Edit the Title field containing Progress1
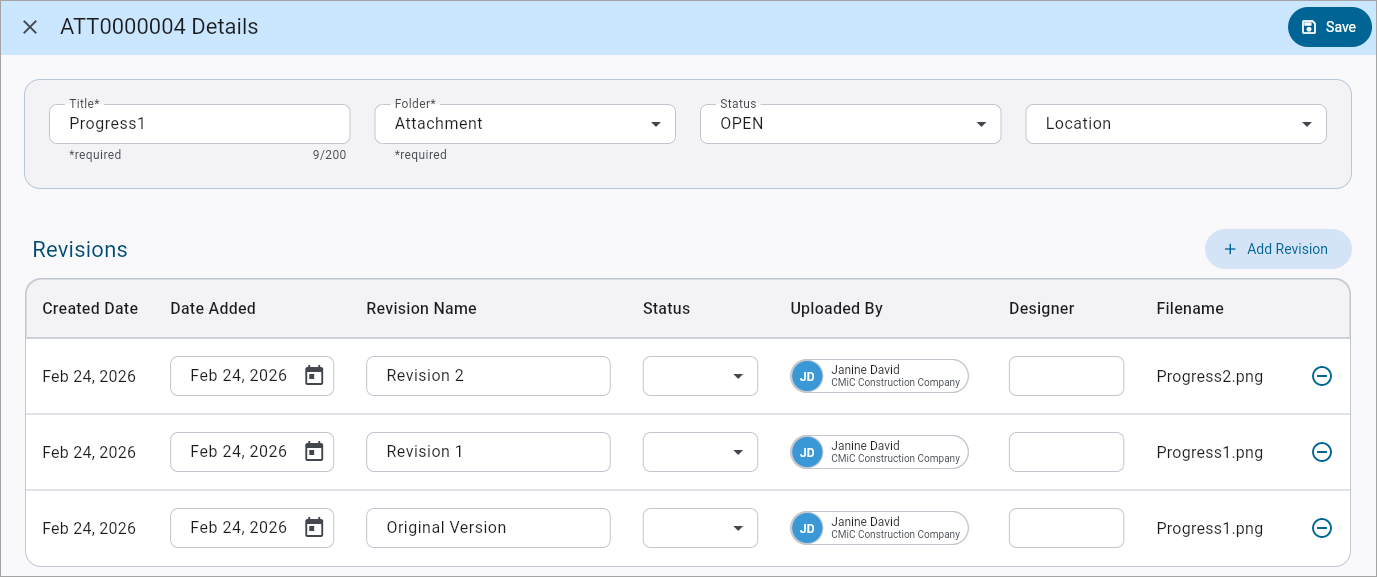 199,123
